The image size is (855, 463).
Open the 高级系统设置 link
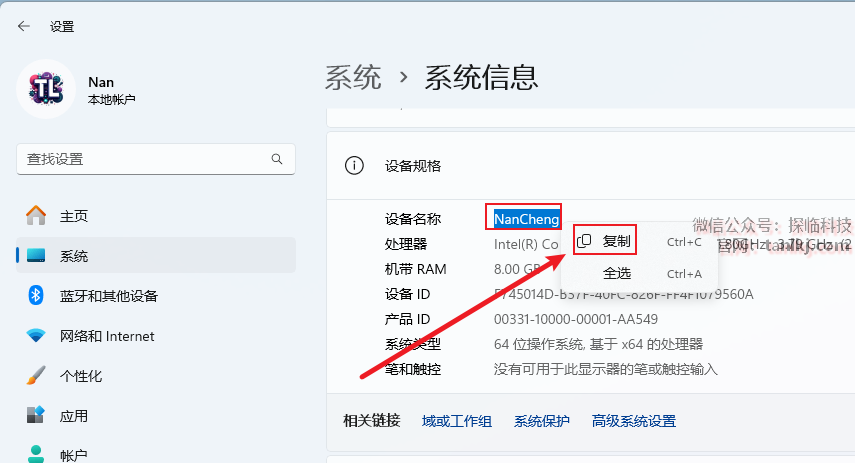634,421
